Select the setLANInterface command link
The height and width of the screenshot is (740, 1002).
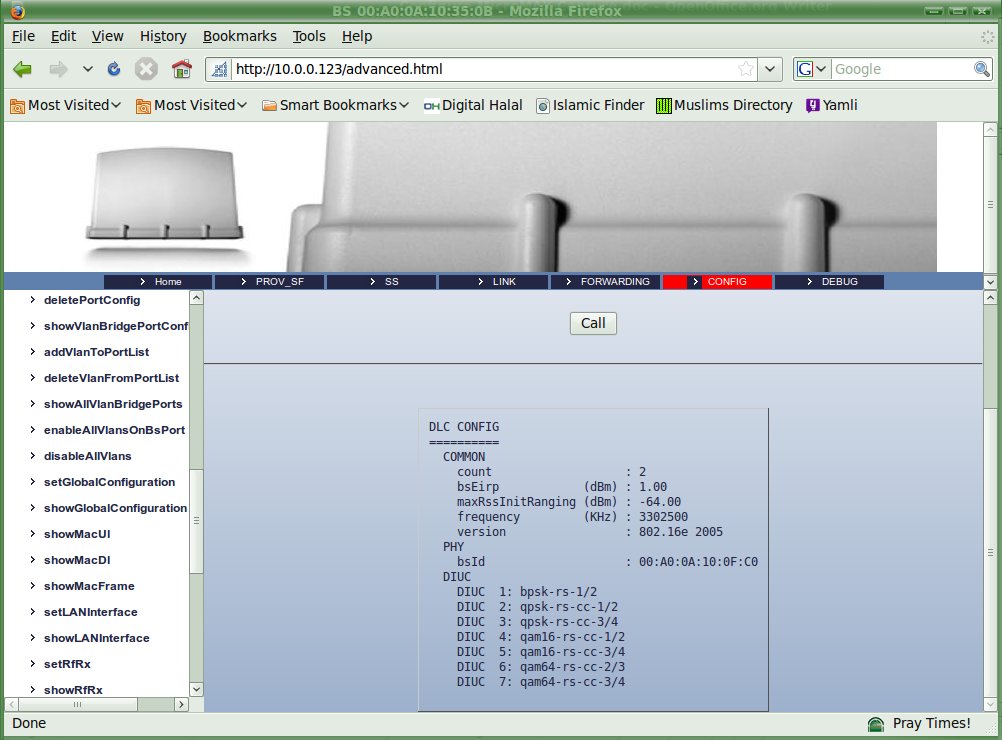click(x=90, y=612)
